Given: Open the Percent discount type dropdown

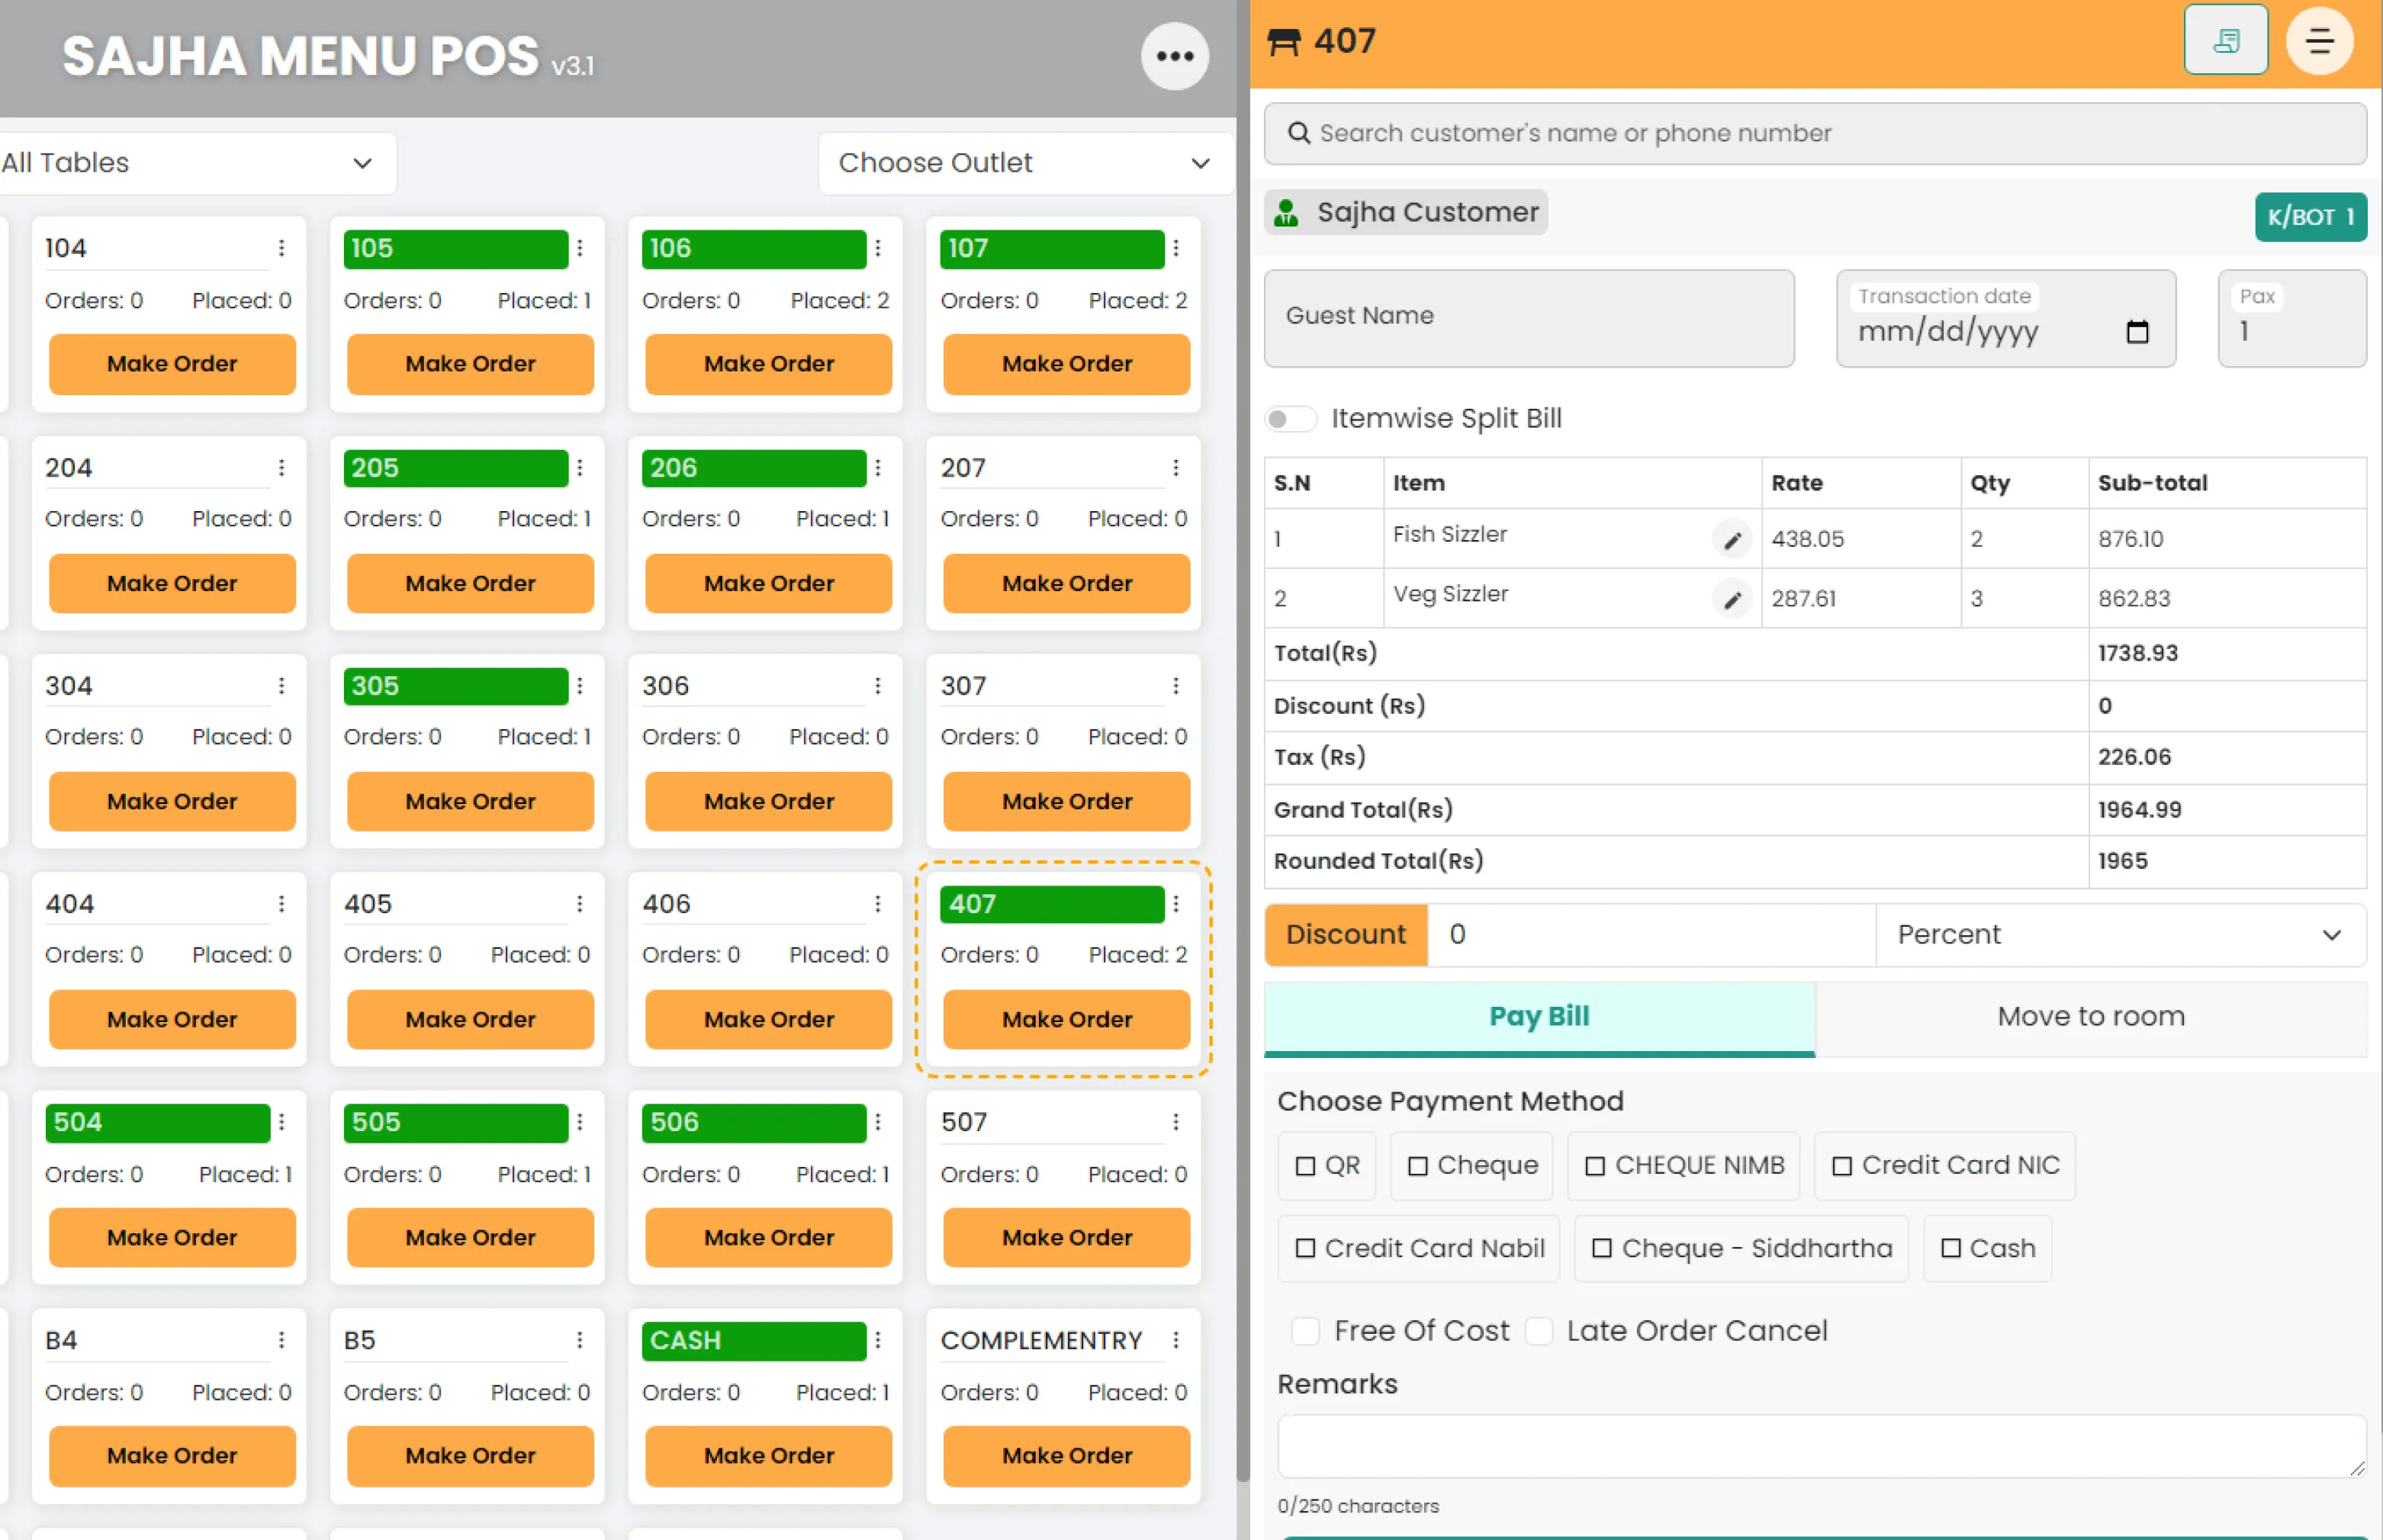Looking at the screenshot, I should 2120,935.
